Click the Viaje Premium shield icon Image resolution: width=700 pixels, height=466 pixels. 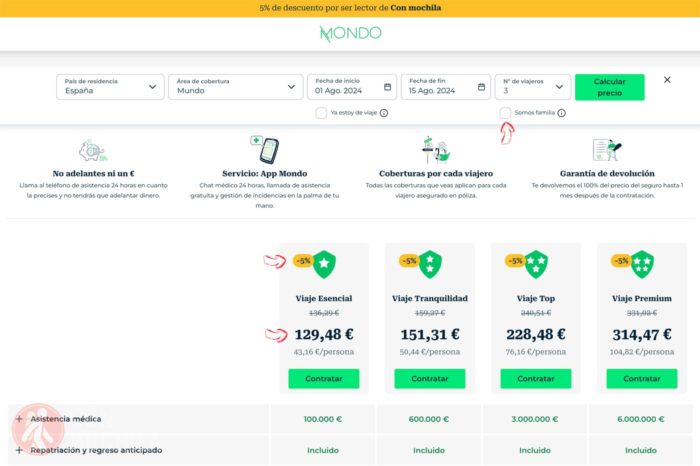coord(642,264)
